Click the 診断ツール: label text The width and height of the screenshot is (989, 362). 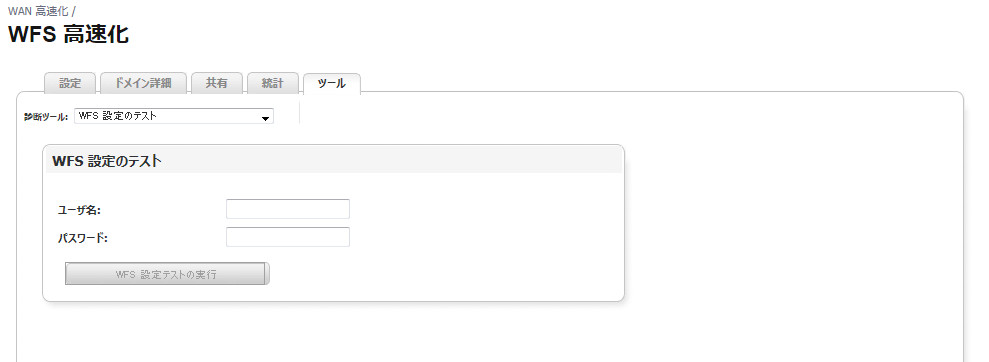[46, 117]
